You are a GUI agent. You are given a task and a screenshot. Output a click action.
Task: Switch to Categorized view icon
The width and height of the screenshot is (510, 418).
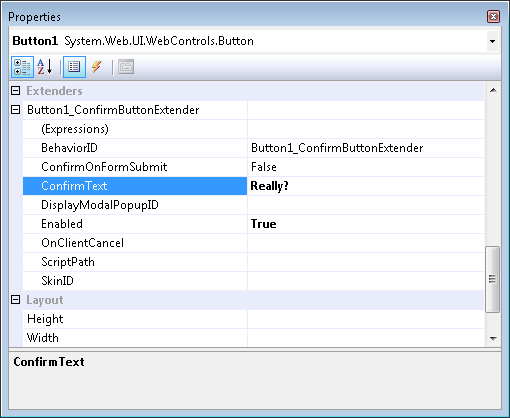(22, 67)
